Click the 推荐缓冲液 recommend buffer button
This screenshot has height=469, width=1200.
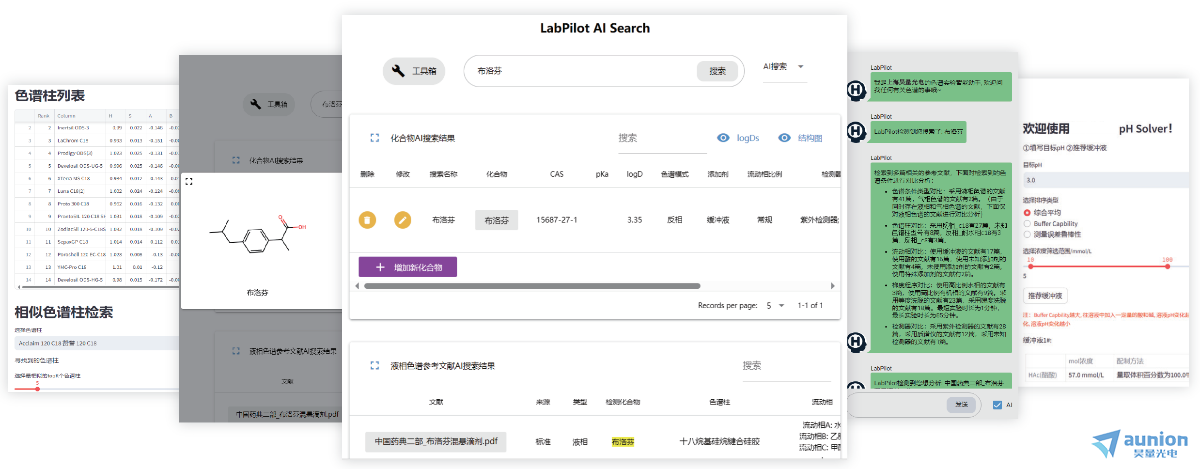tap(1045, 295)
